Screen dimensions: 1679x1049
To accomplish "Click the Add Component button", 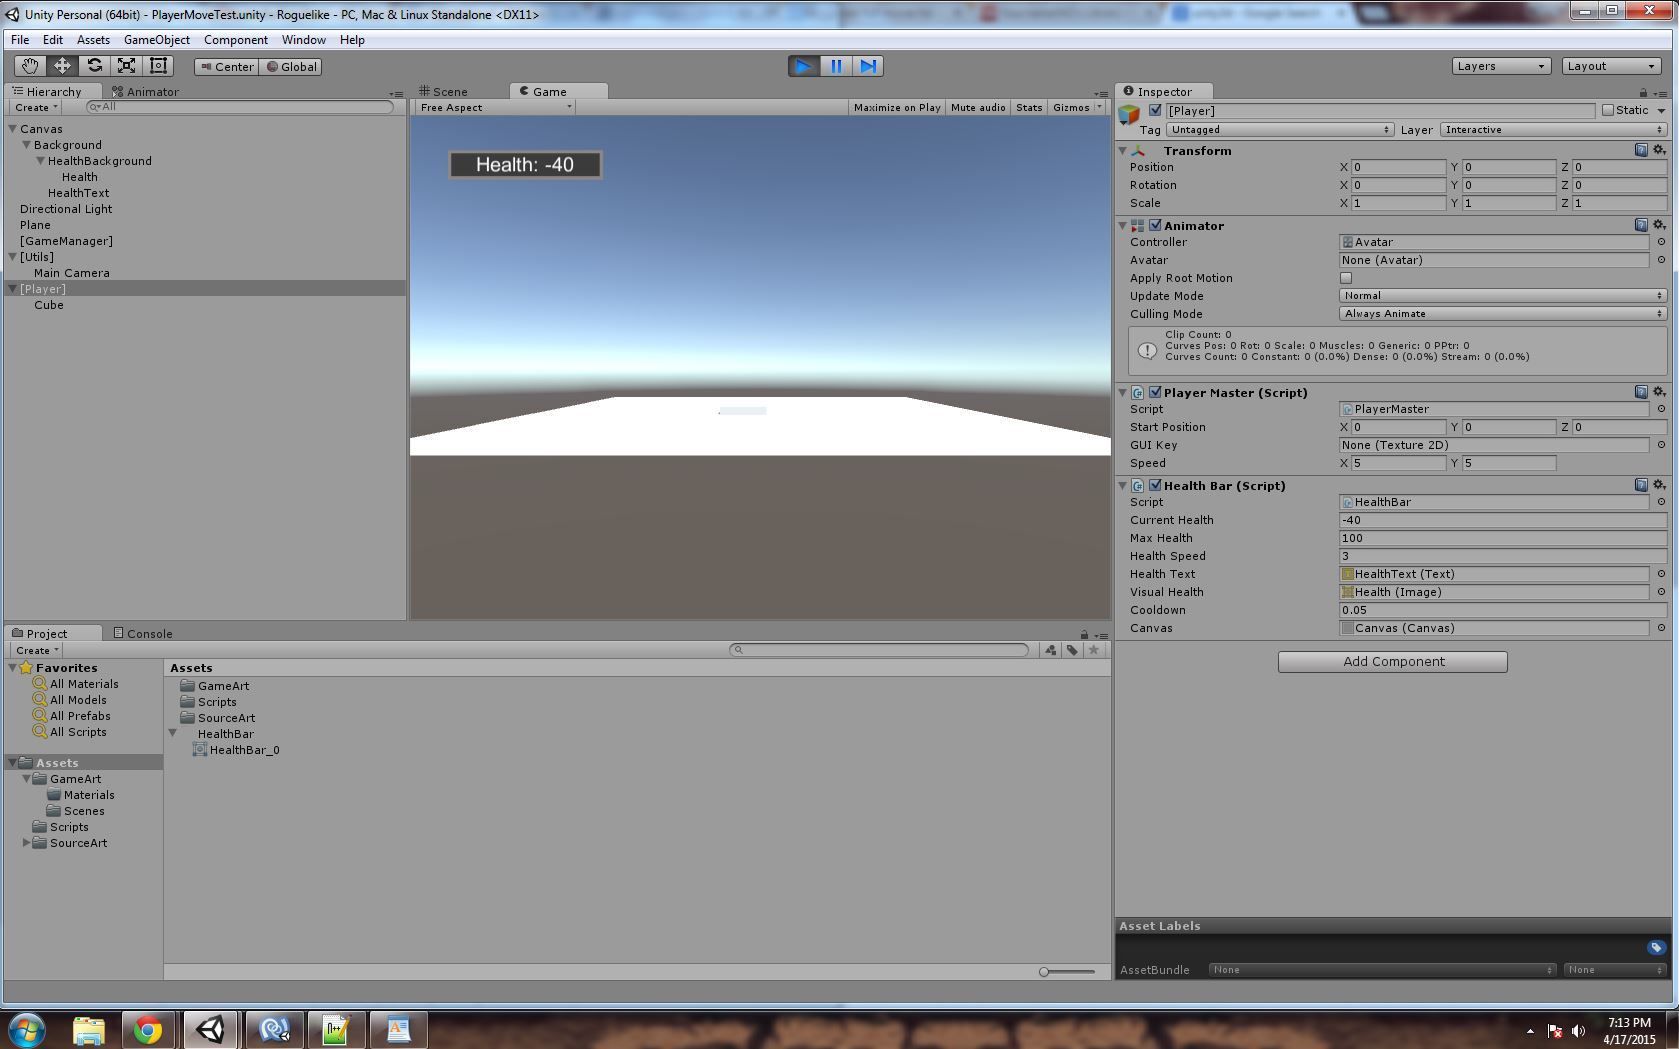I will (1393, 662).
